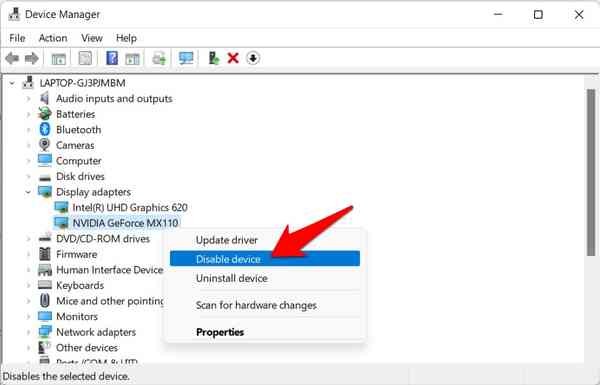Click the Firmware chip icon
Image resolution: width=600 pixels, height=385 pixels.
(x=45, y=254)
